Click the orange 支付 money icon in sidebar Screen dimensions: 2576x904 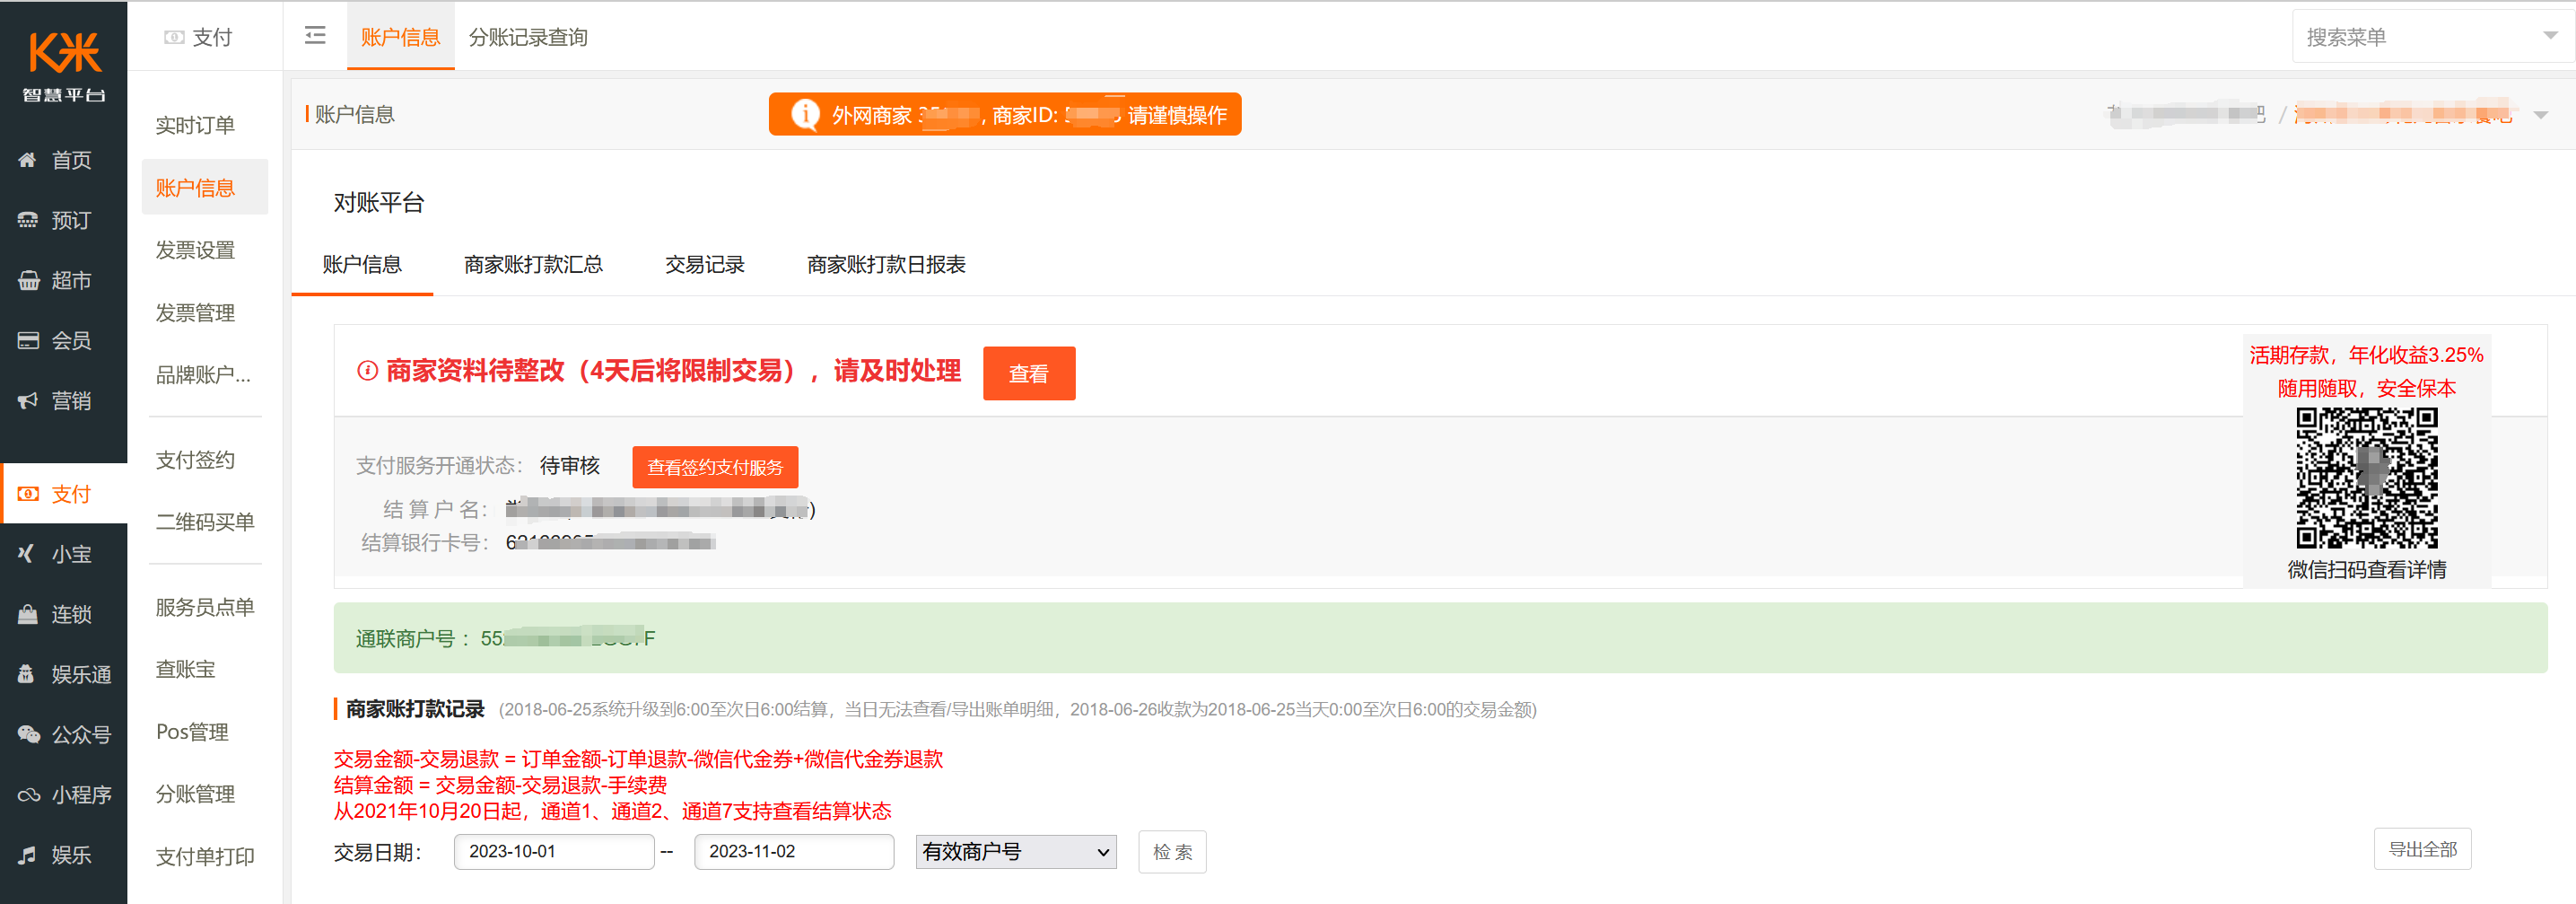(x=28, y=494)
